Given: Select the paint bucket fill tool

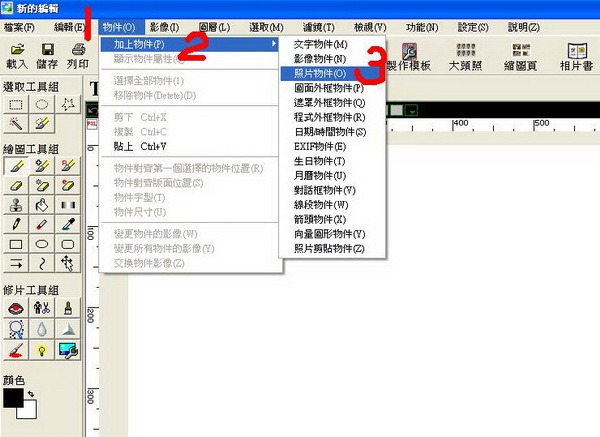Looking at the screenshot, I should (x=42, y=205).
